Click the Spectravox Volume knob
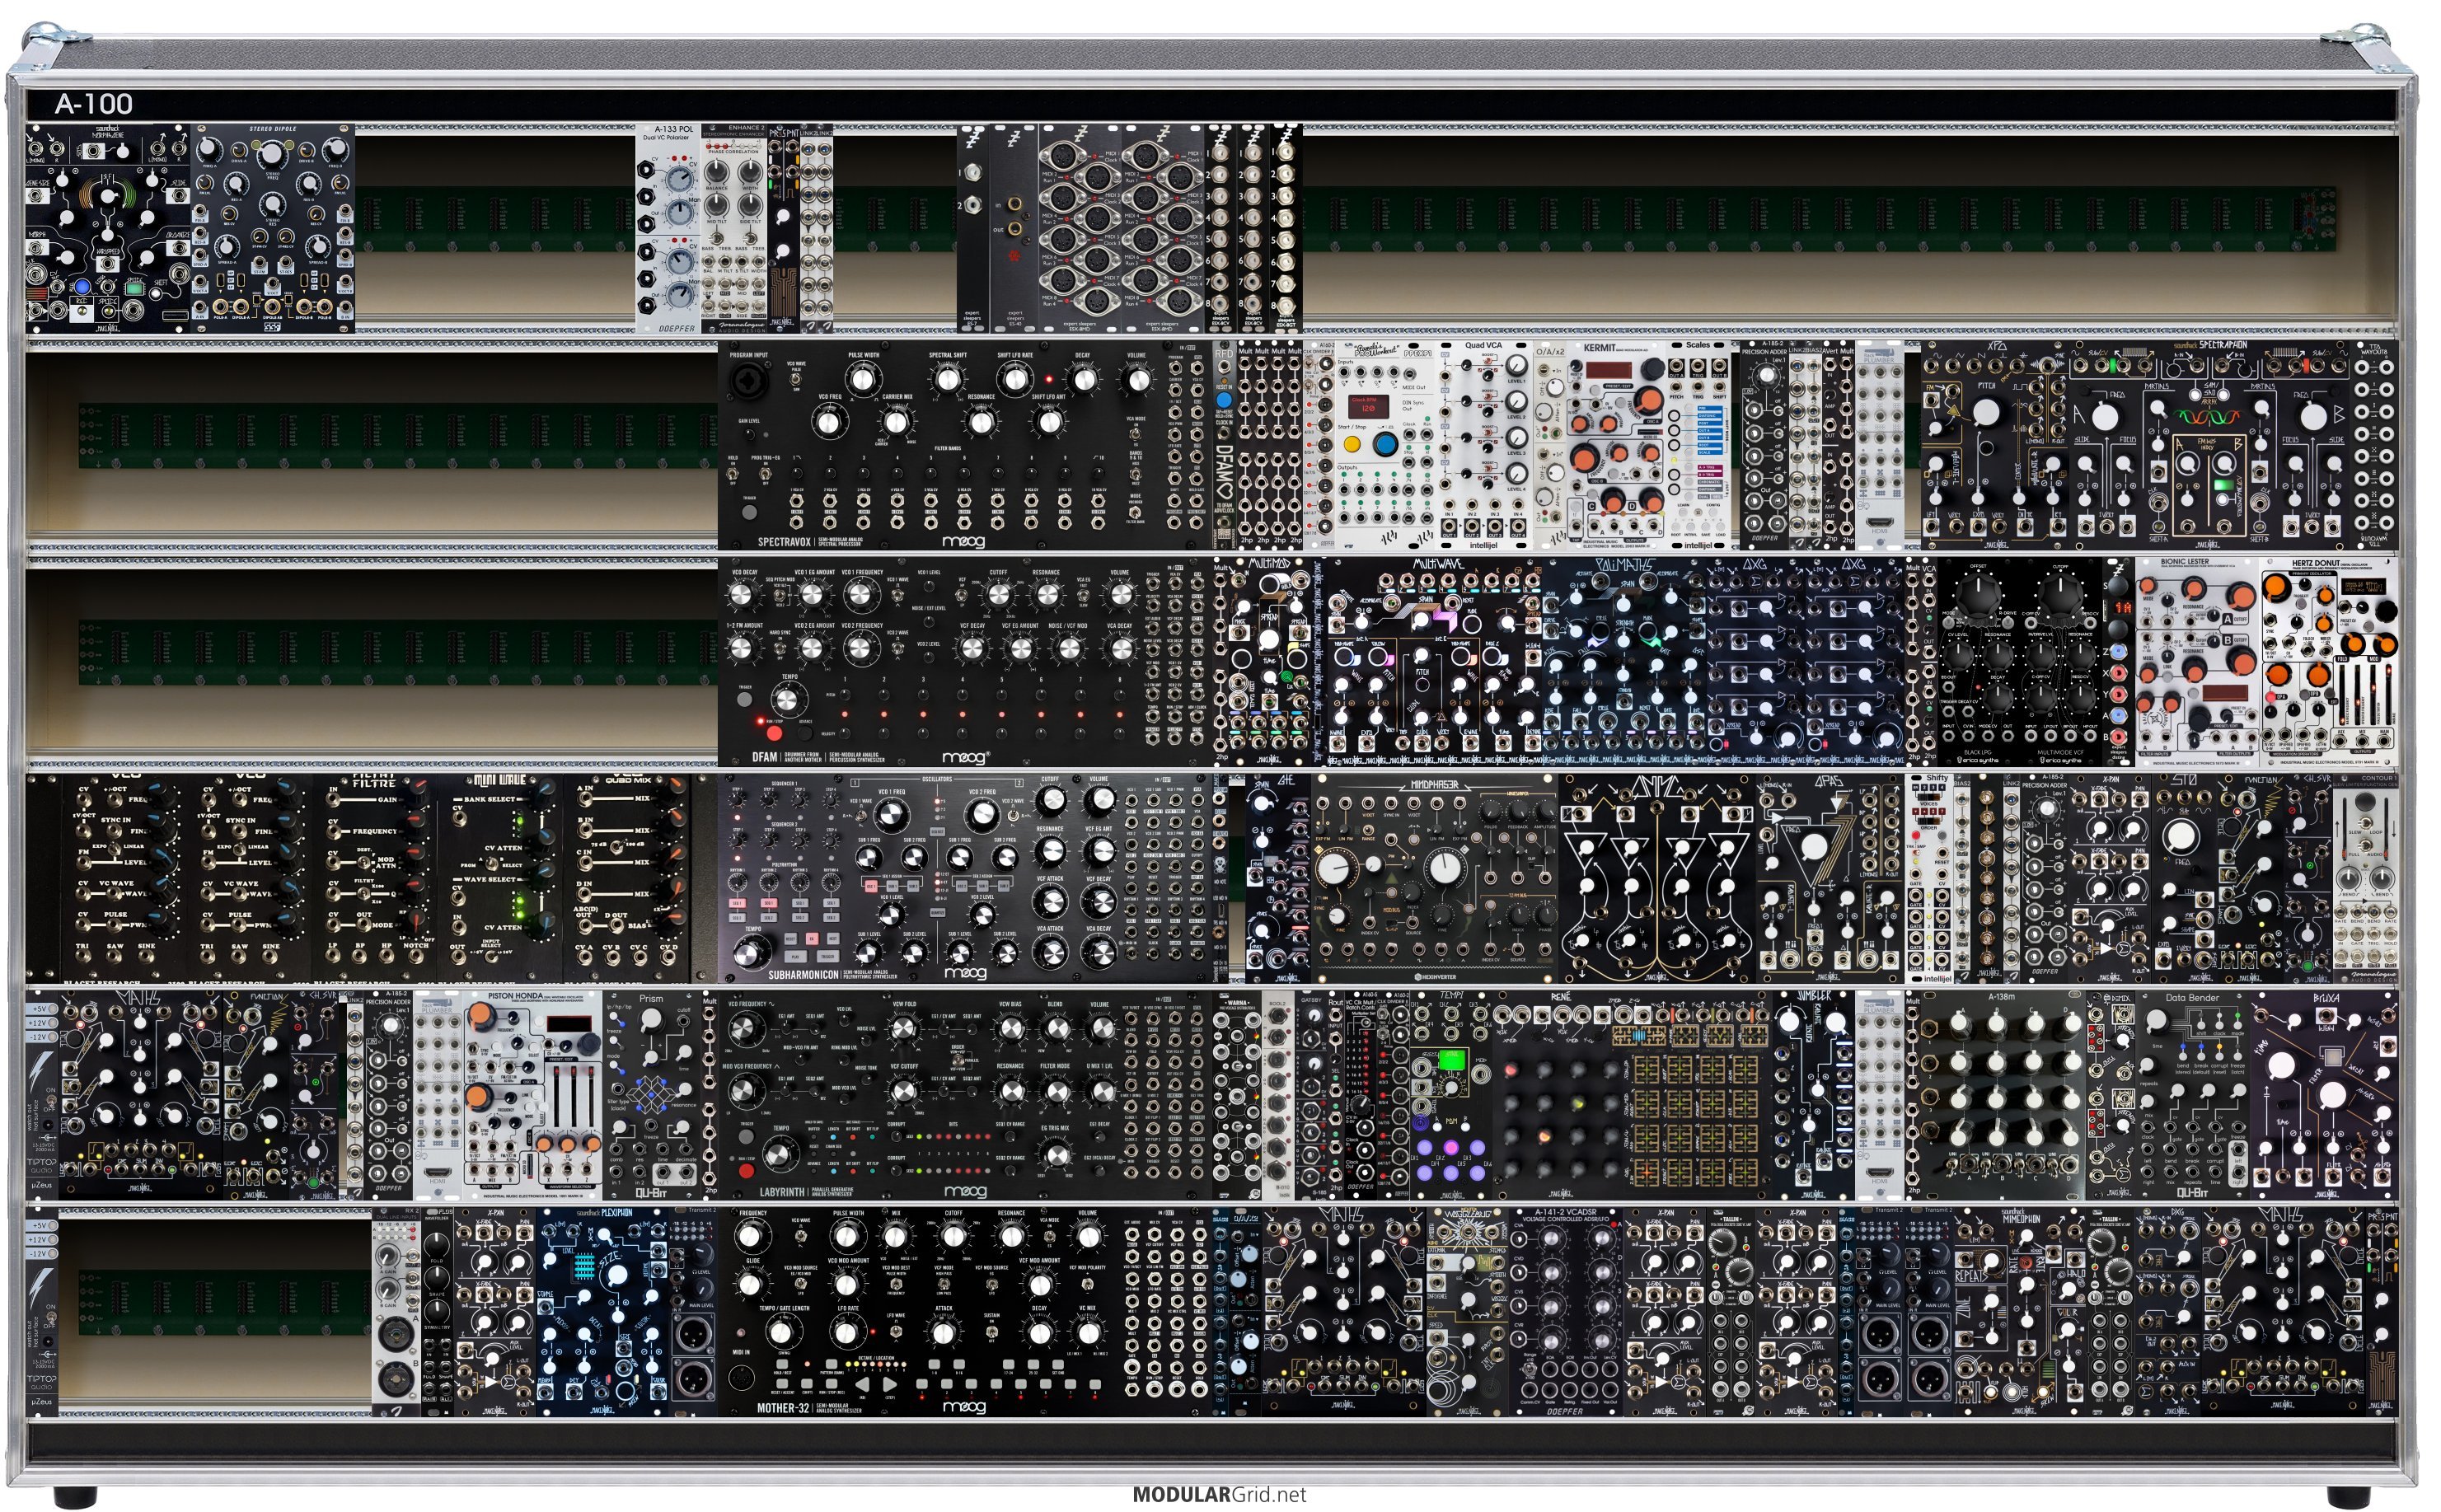 tap(1137, 379)
